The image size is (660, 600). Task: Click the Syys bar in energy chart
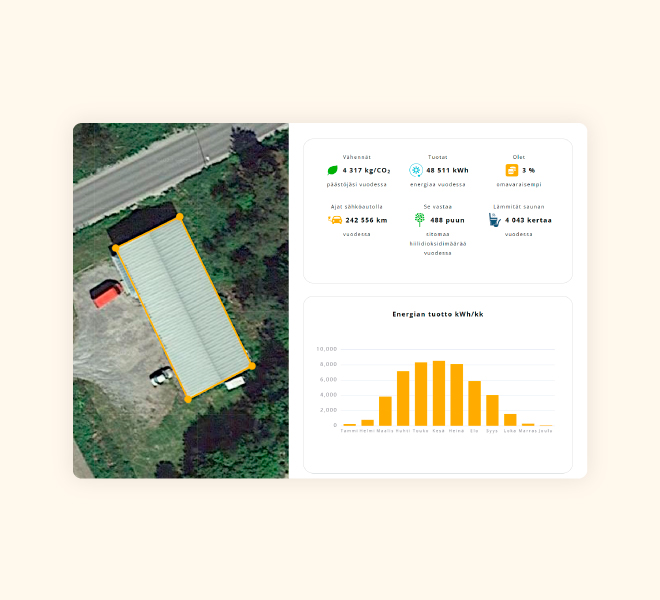(x=492, y=411)
